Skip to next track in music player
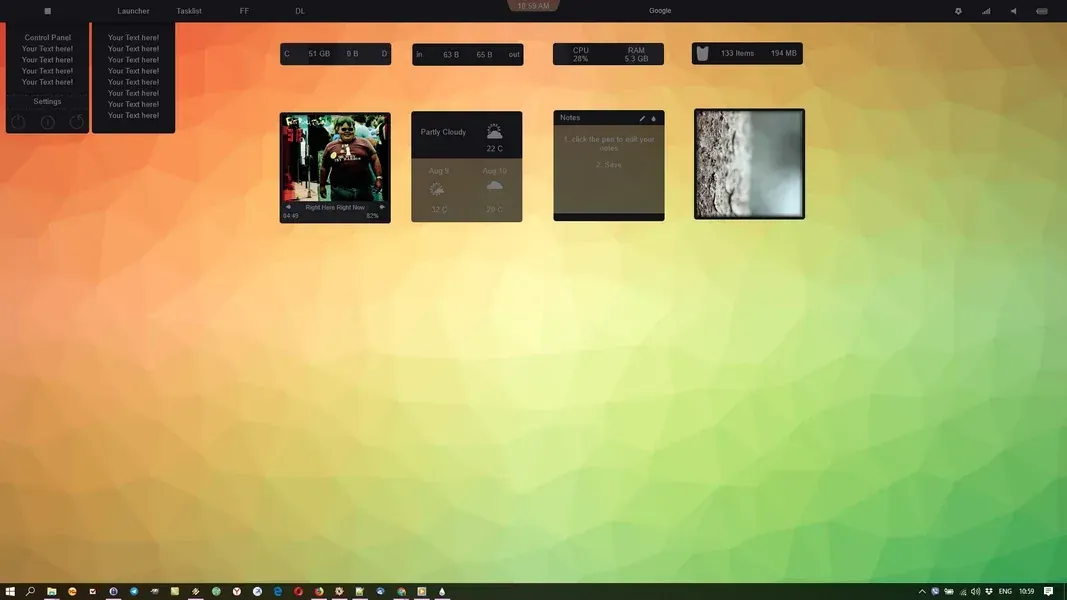Viewport: 1067px width, 600px height. point(382,207)
